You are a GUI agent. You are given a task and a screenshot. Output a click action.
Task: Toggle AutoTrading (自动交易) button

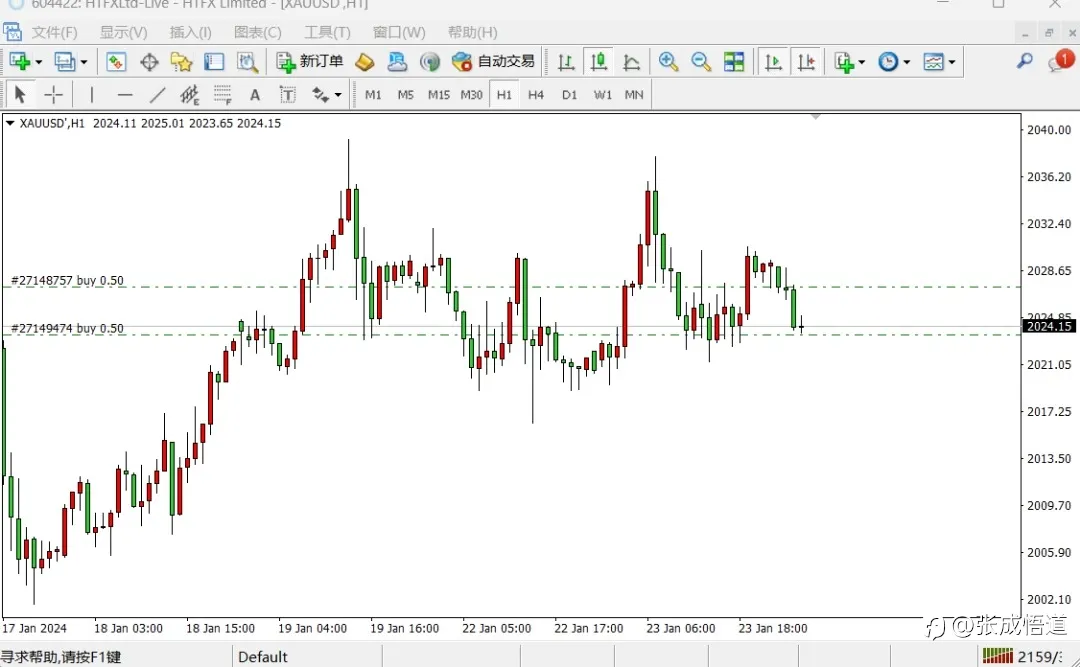(493, 62)
